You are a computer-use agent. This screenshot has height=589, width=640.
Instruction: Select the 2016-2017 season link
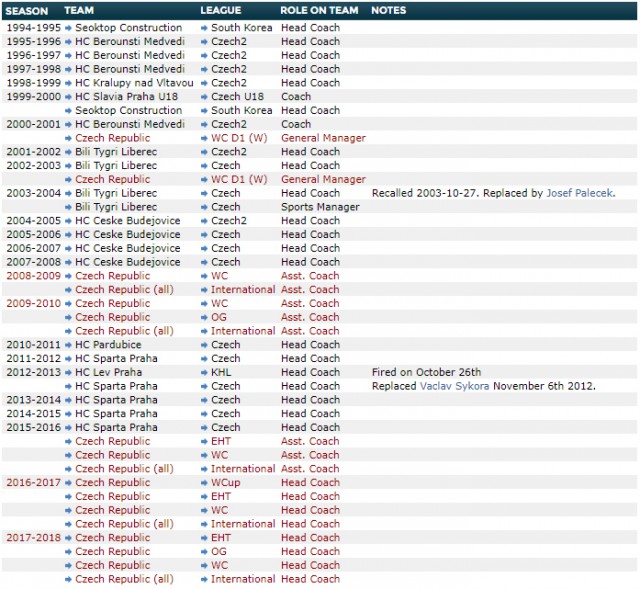33,482
